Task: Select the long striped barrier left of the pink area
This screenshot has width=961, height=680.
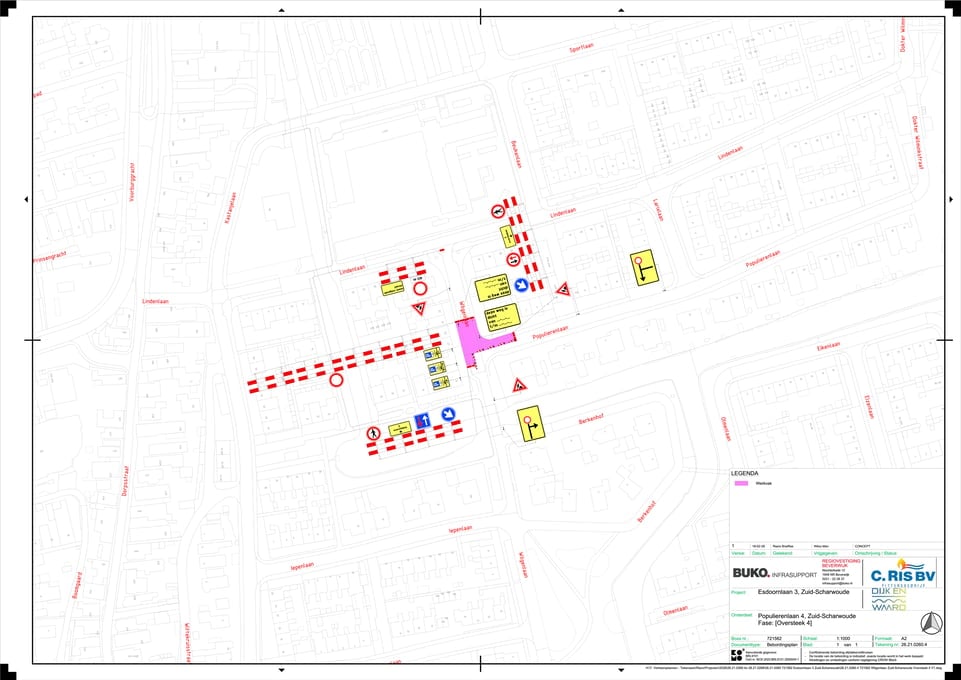Action: coord(344,362)
